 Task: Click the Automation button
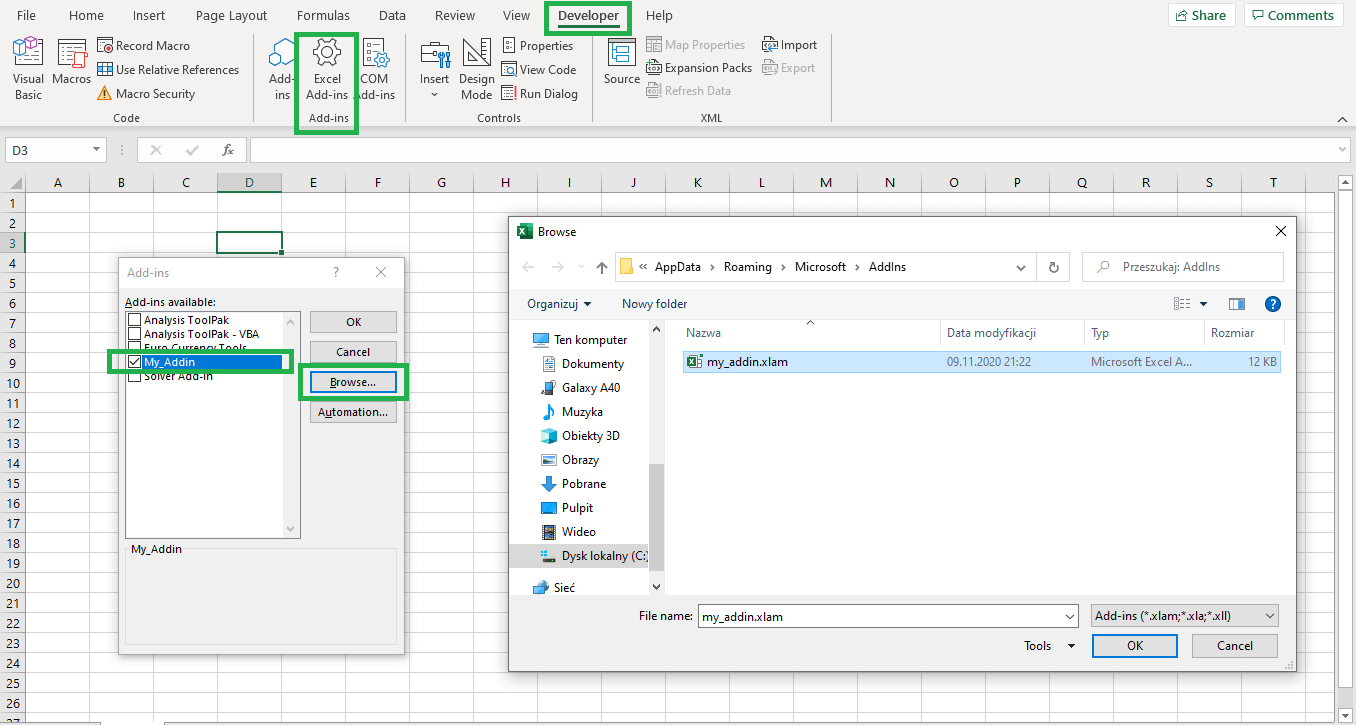352,411
